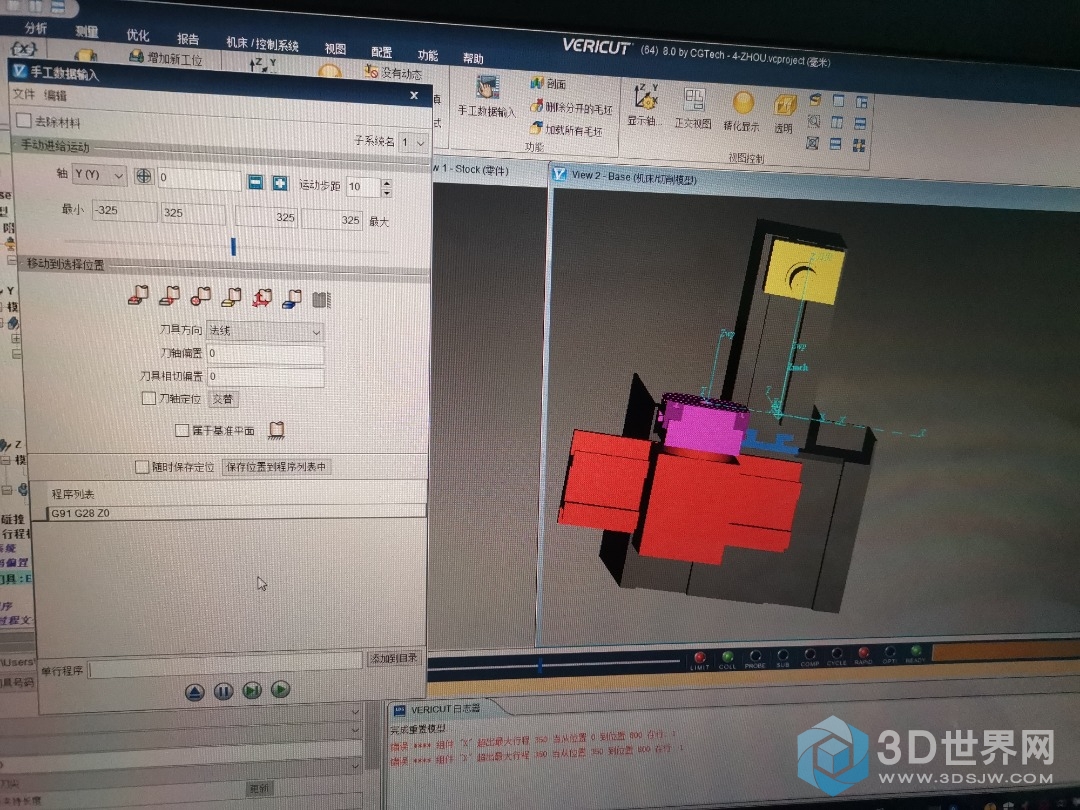Click the eject-shaped reset playback button

pos(194,692)
